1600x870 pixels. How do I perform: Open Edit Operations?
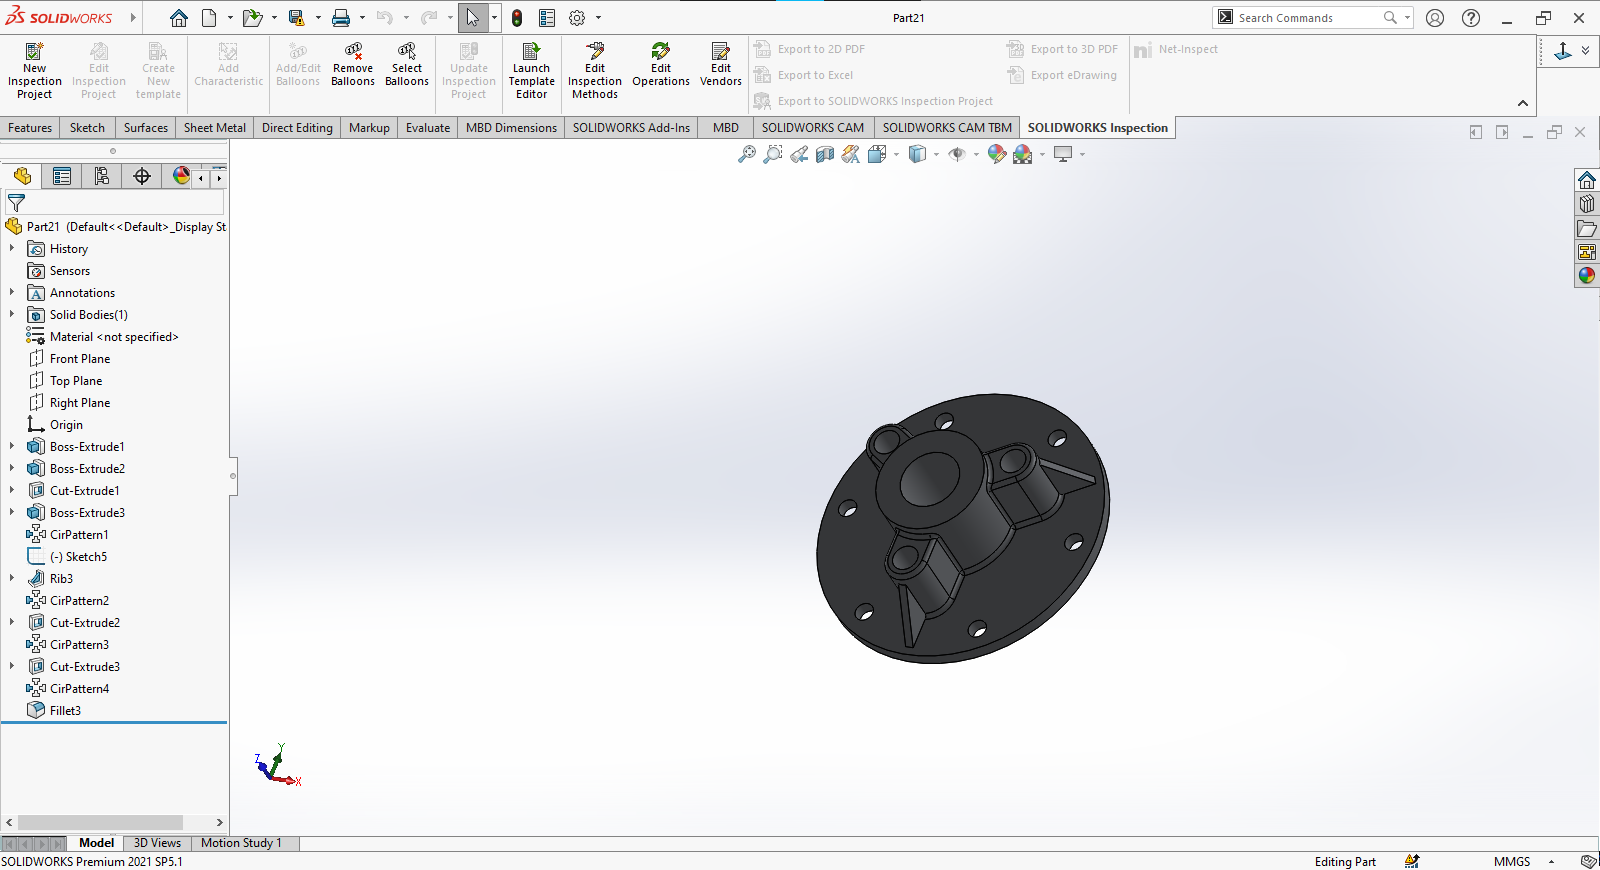(x=661, y=64)
